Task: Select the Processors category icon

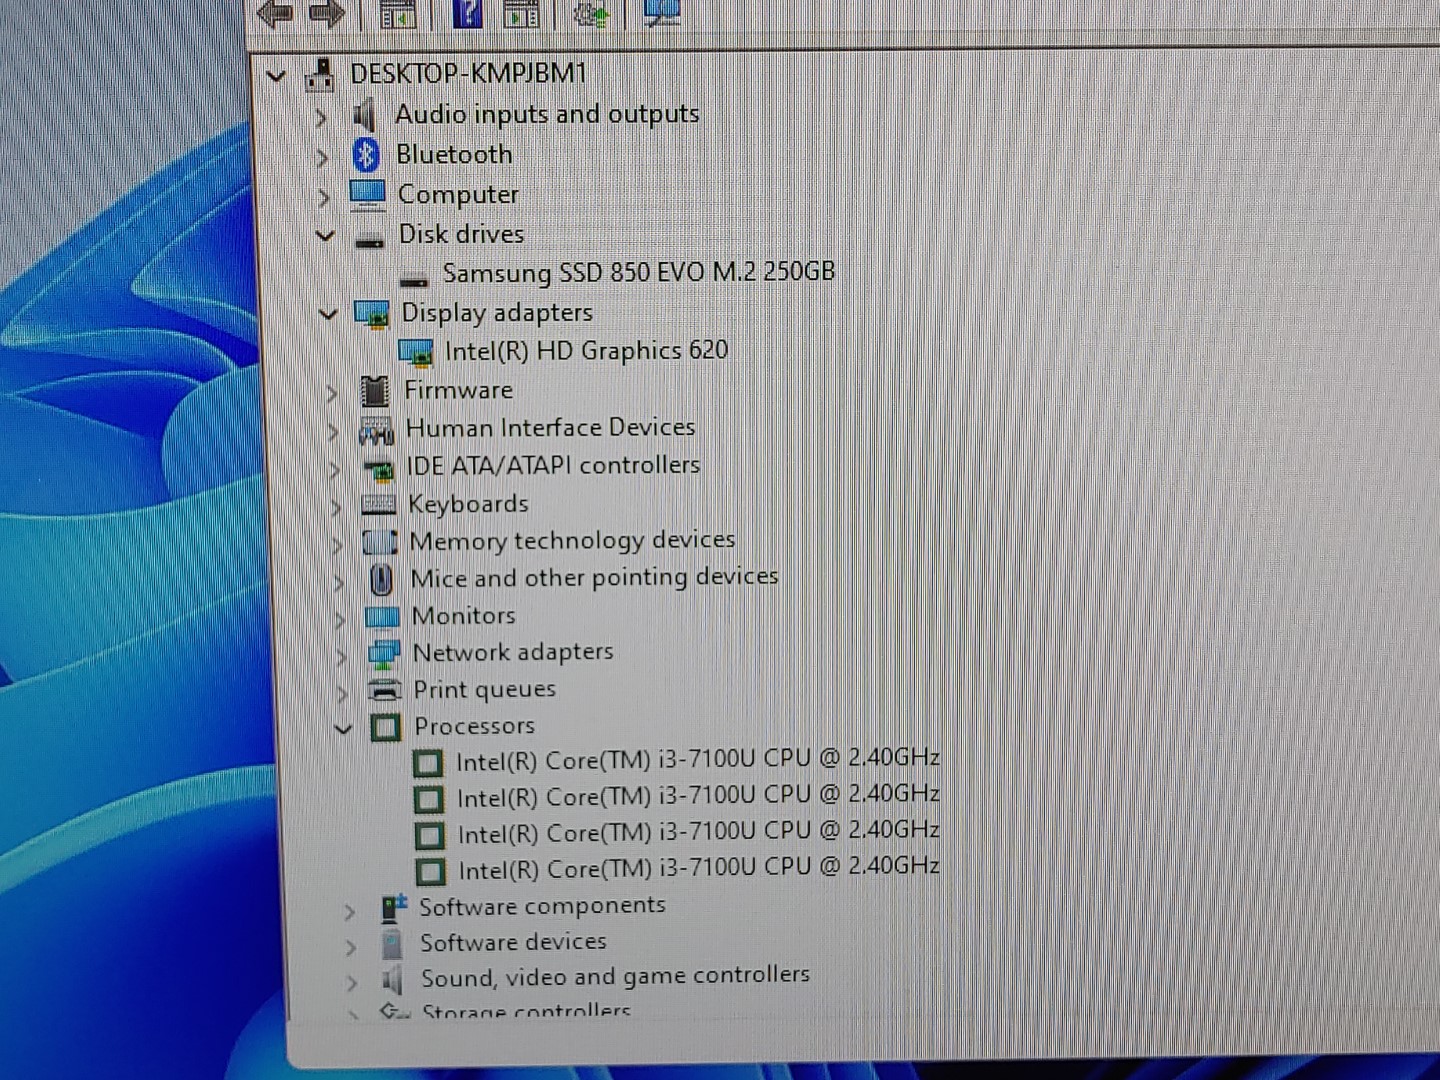Action: pos(386,727)
